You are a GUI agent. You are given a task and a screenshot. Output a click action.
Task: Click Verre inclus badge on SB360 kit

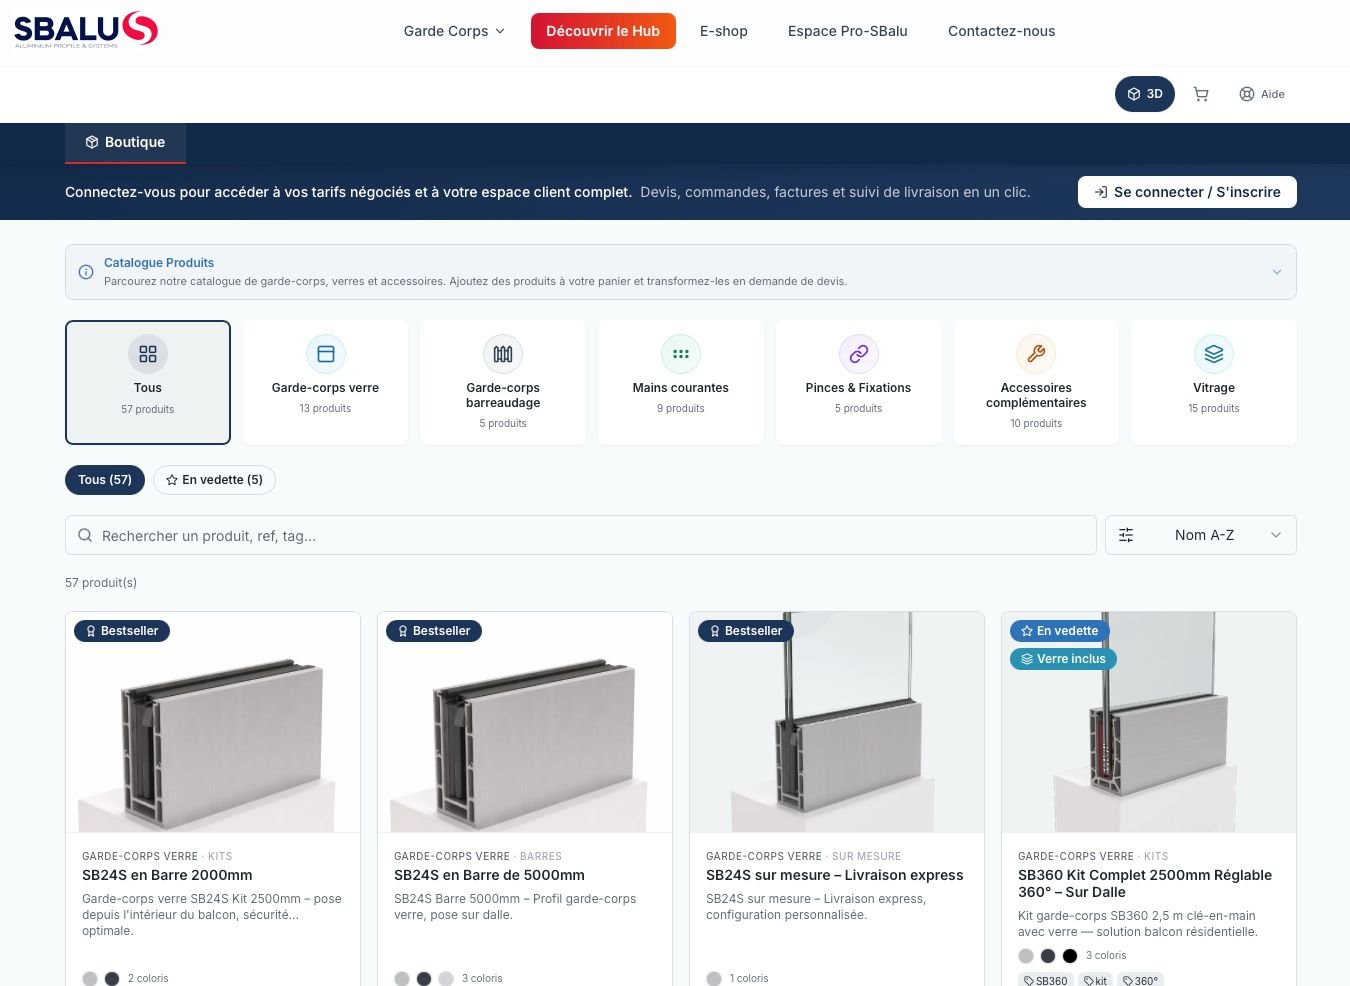(x=1063, y=659)
